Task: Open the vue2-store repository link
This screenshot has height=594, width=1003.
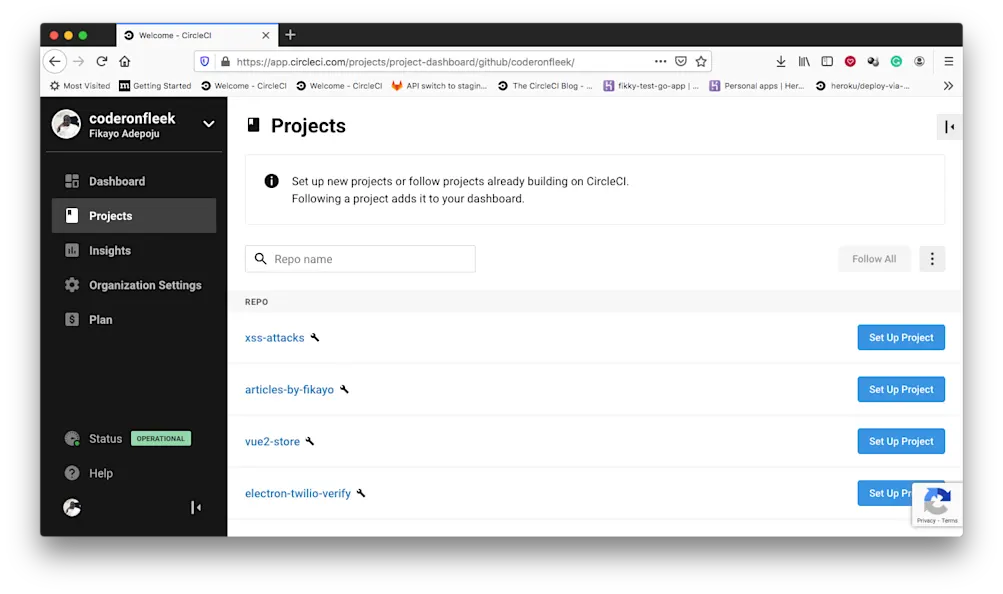Action: click(271, 441)
